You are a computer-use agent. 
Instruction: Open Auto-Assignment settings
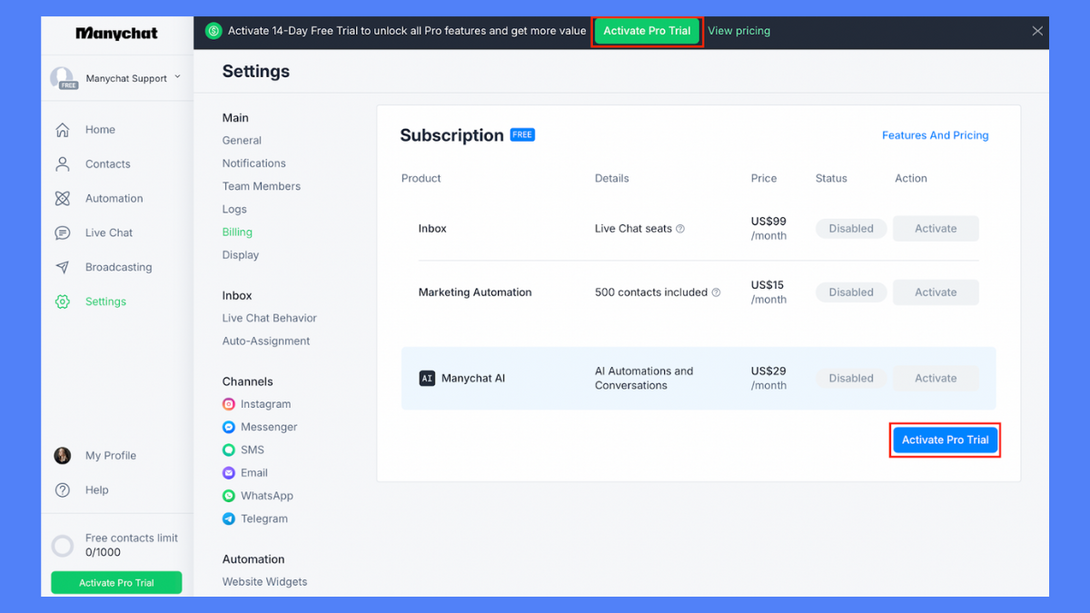click(266, 341)
